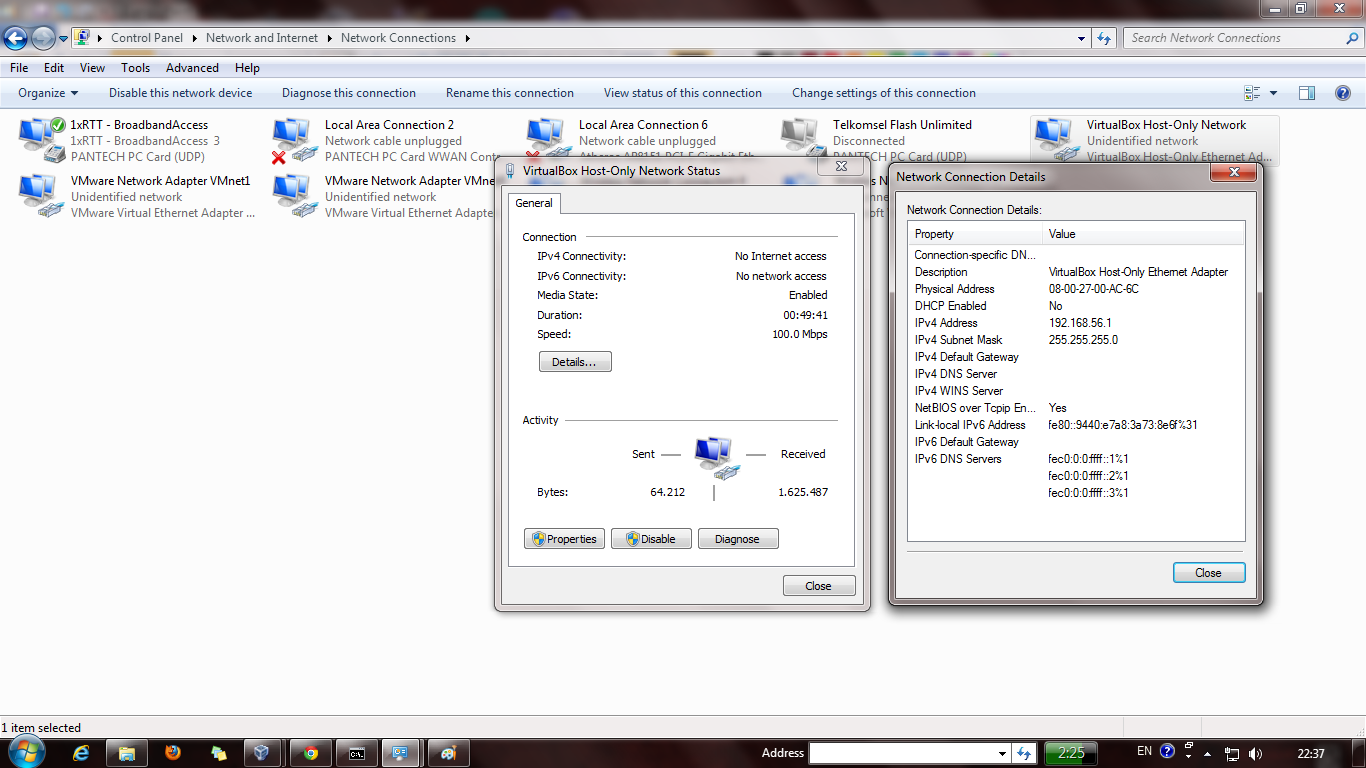This screenshot has width=1366, height=768.
Task: Click the Search Network Connections box
Action: pos(1243,38)
